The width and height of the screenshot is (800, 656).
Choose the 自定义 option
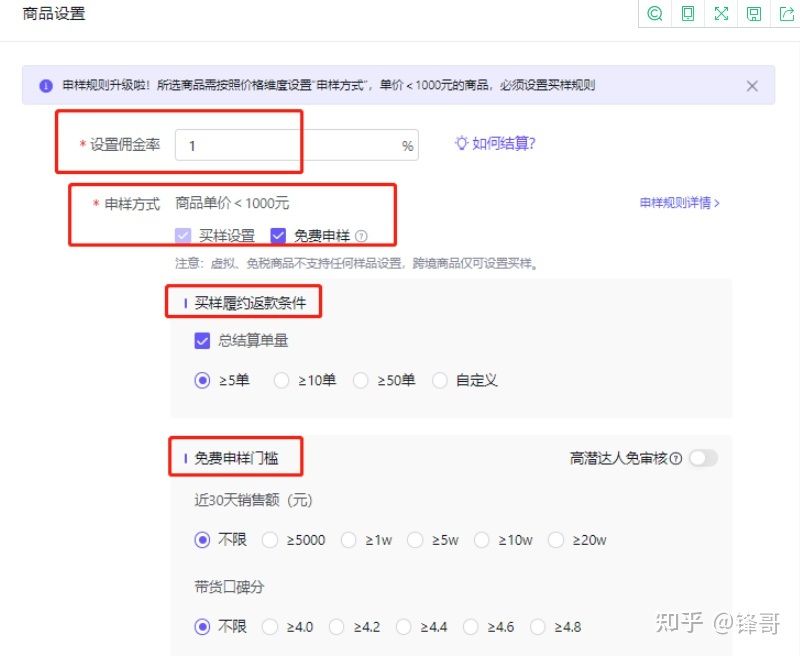(x=440, y=380)
